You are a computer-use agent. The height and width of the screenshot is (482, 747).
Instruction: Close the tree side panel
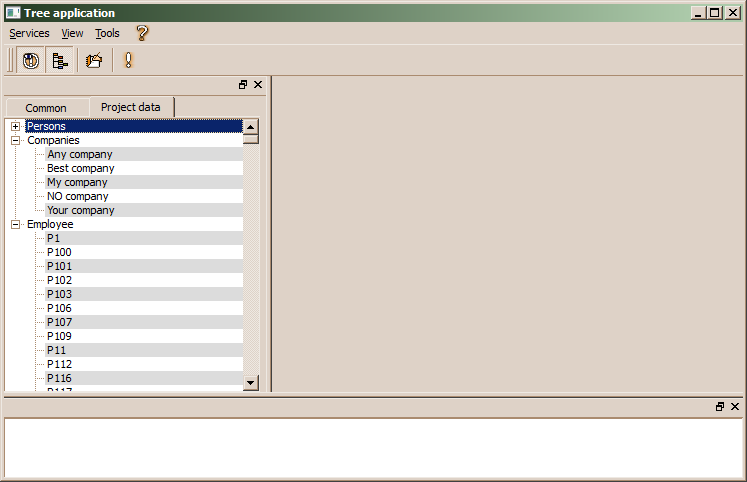point(258,85)
